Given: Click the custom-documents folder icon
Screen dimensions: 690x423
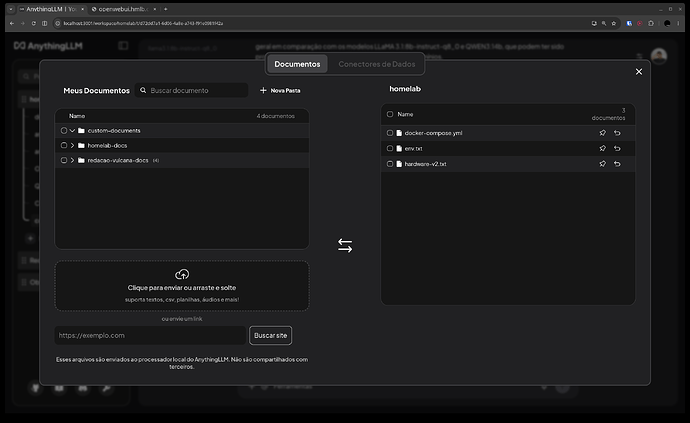Looking at the screenshot, I should click(x=81, y=131).
